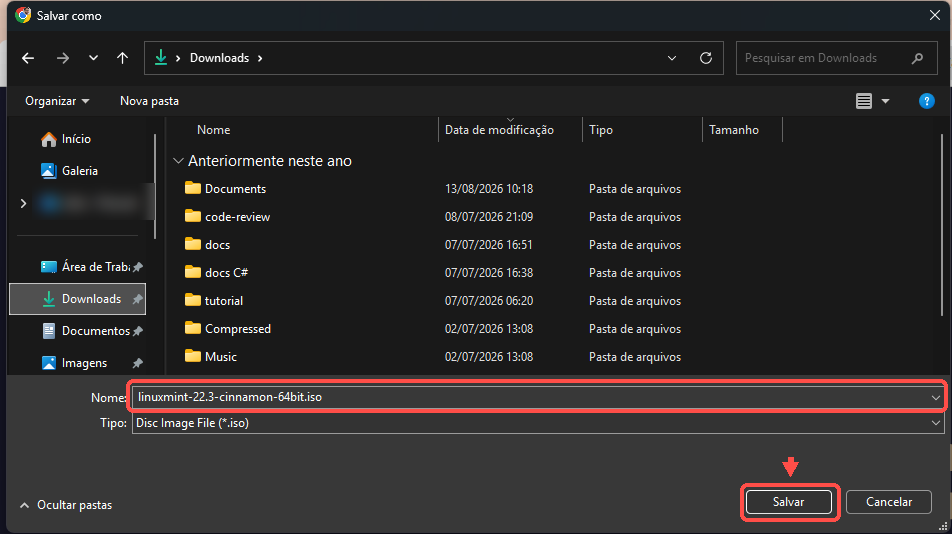Image resolution: width=952 pixels, height=534 pixels.
Task: Click the sidebar vertical scrollbar
Action: pos(155,186)
